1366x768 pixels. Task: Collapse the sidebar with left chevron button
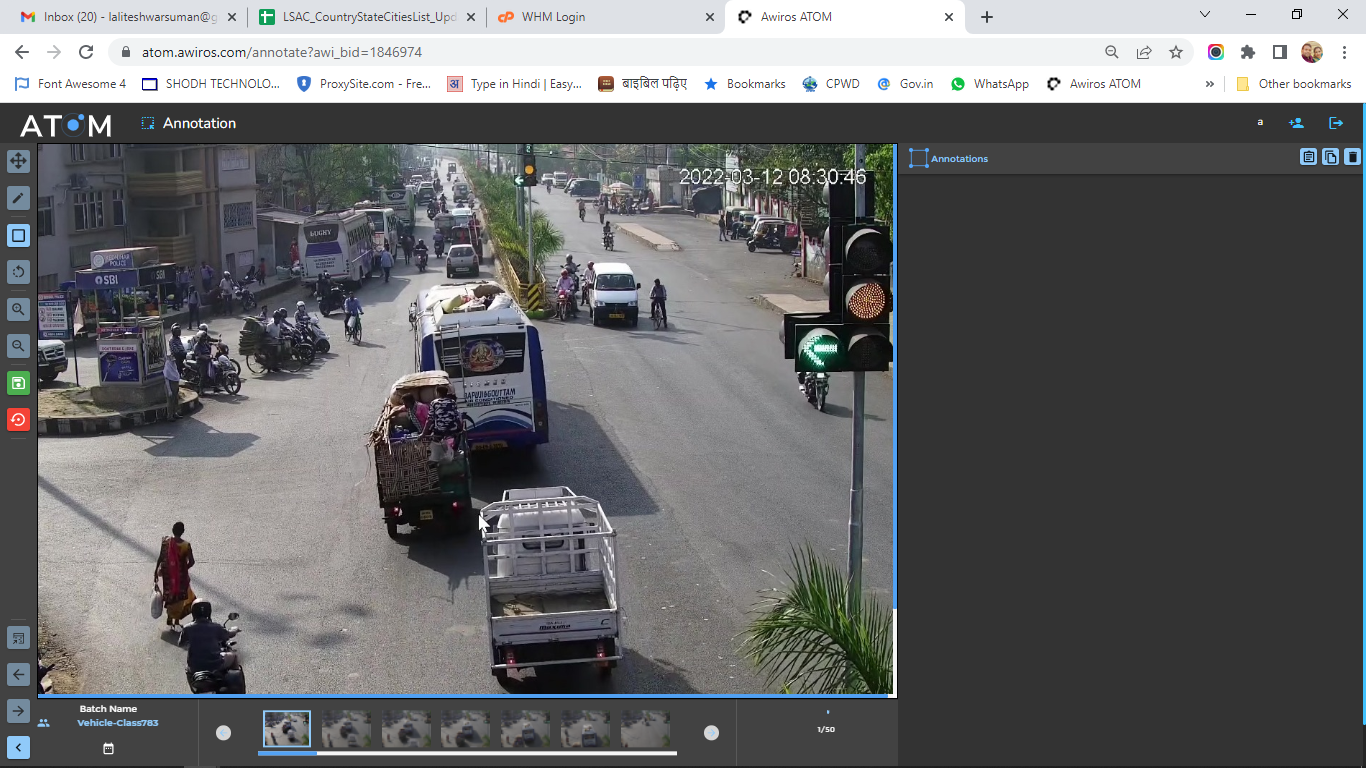click(18, 747)
